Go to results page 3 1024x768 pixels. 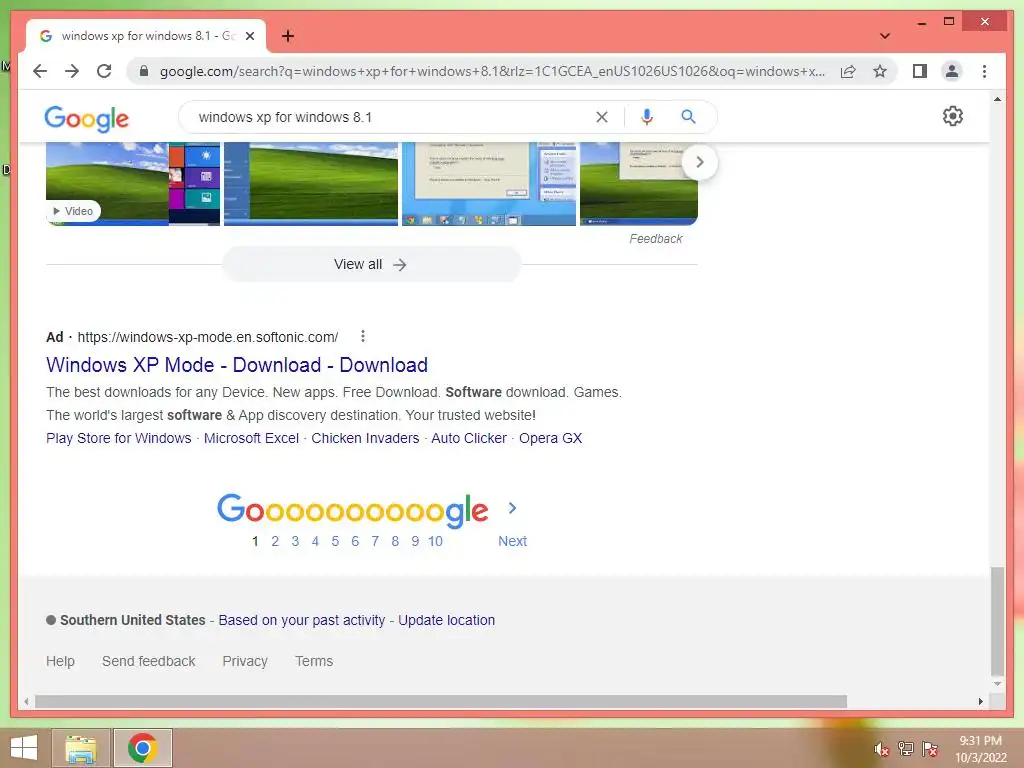click(295, 541)
